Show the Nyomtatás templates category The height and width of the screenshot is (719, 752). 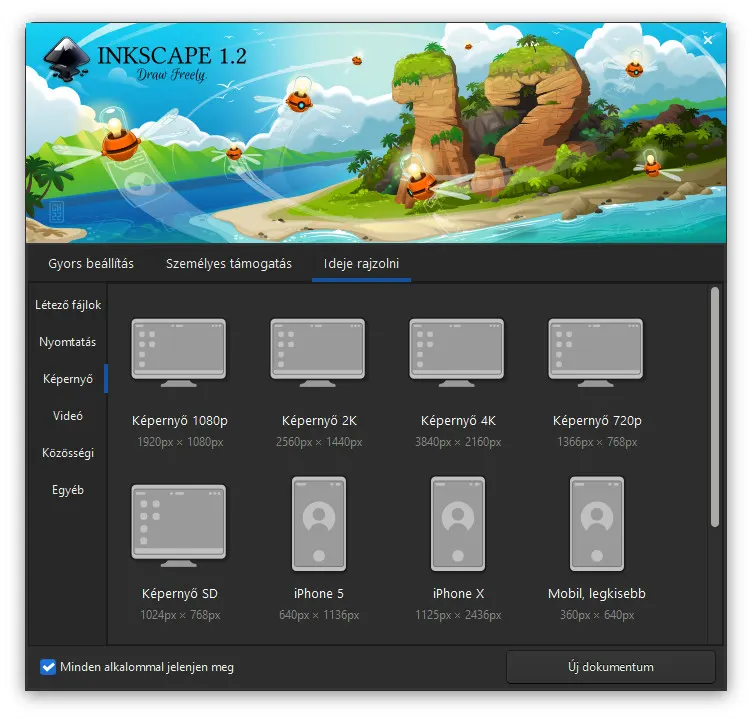point(67,342)
